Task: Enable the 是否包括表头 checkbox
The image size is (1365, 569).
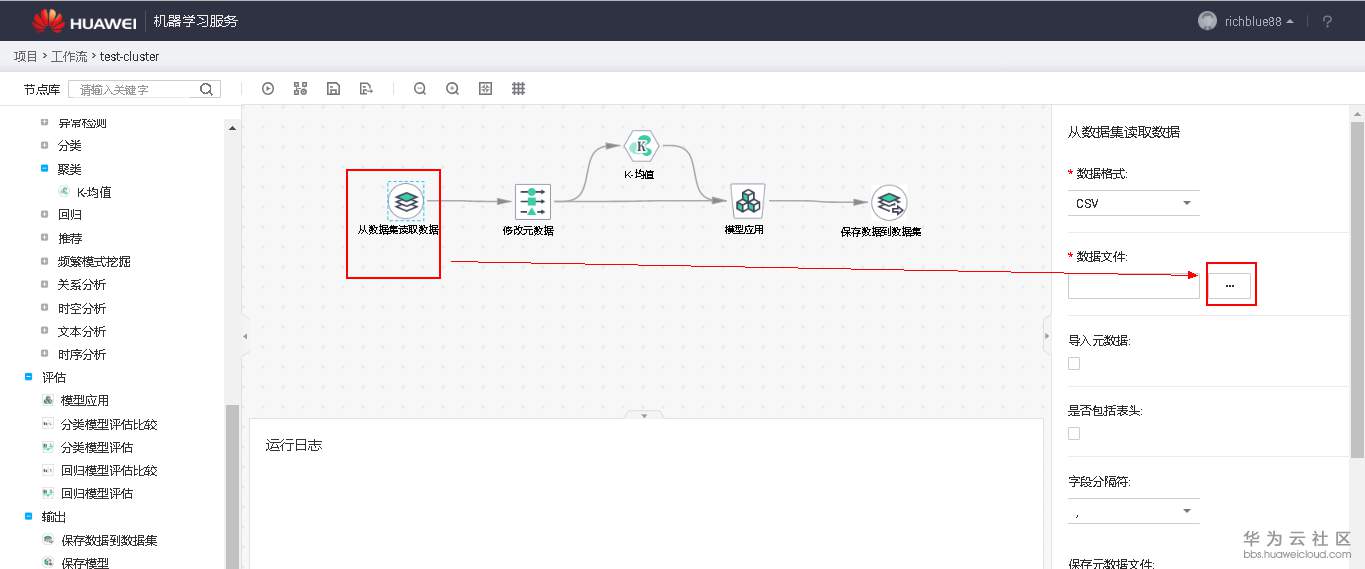Action: (1074, 434)
